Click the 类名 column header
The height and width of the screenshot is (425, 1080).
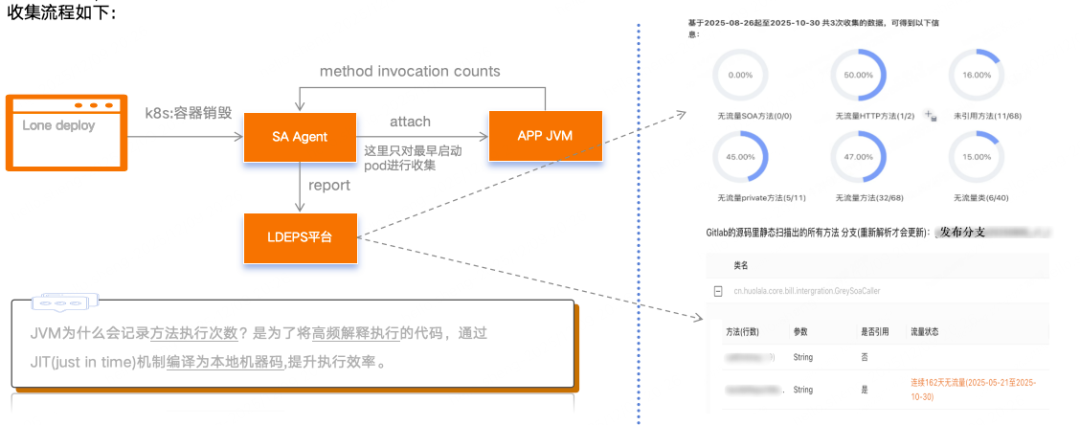(x=740, y=265)
